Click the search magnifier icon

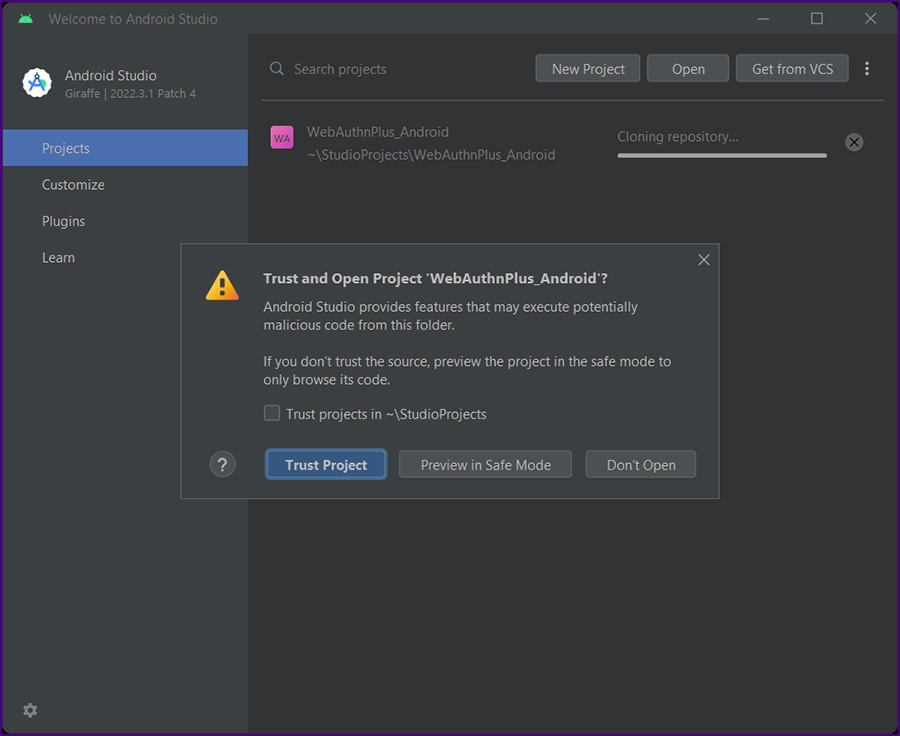pos(277,69)
